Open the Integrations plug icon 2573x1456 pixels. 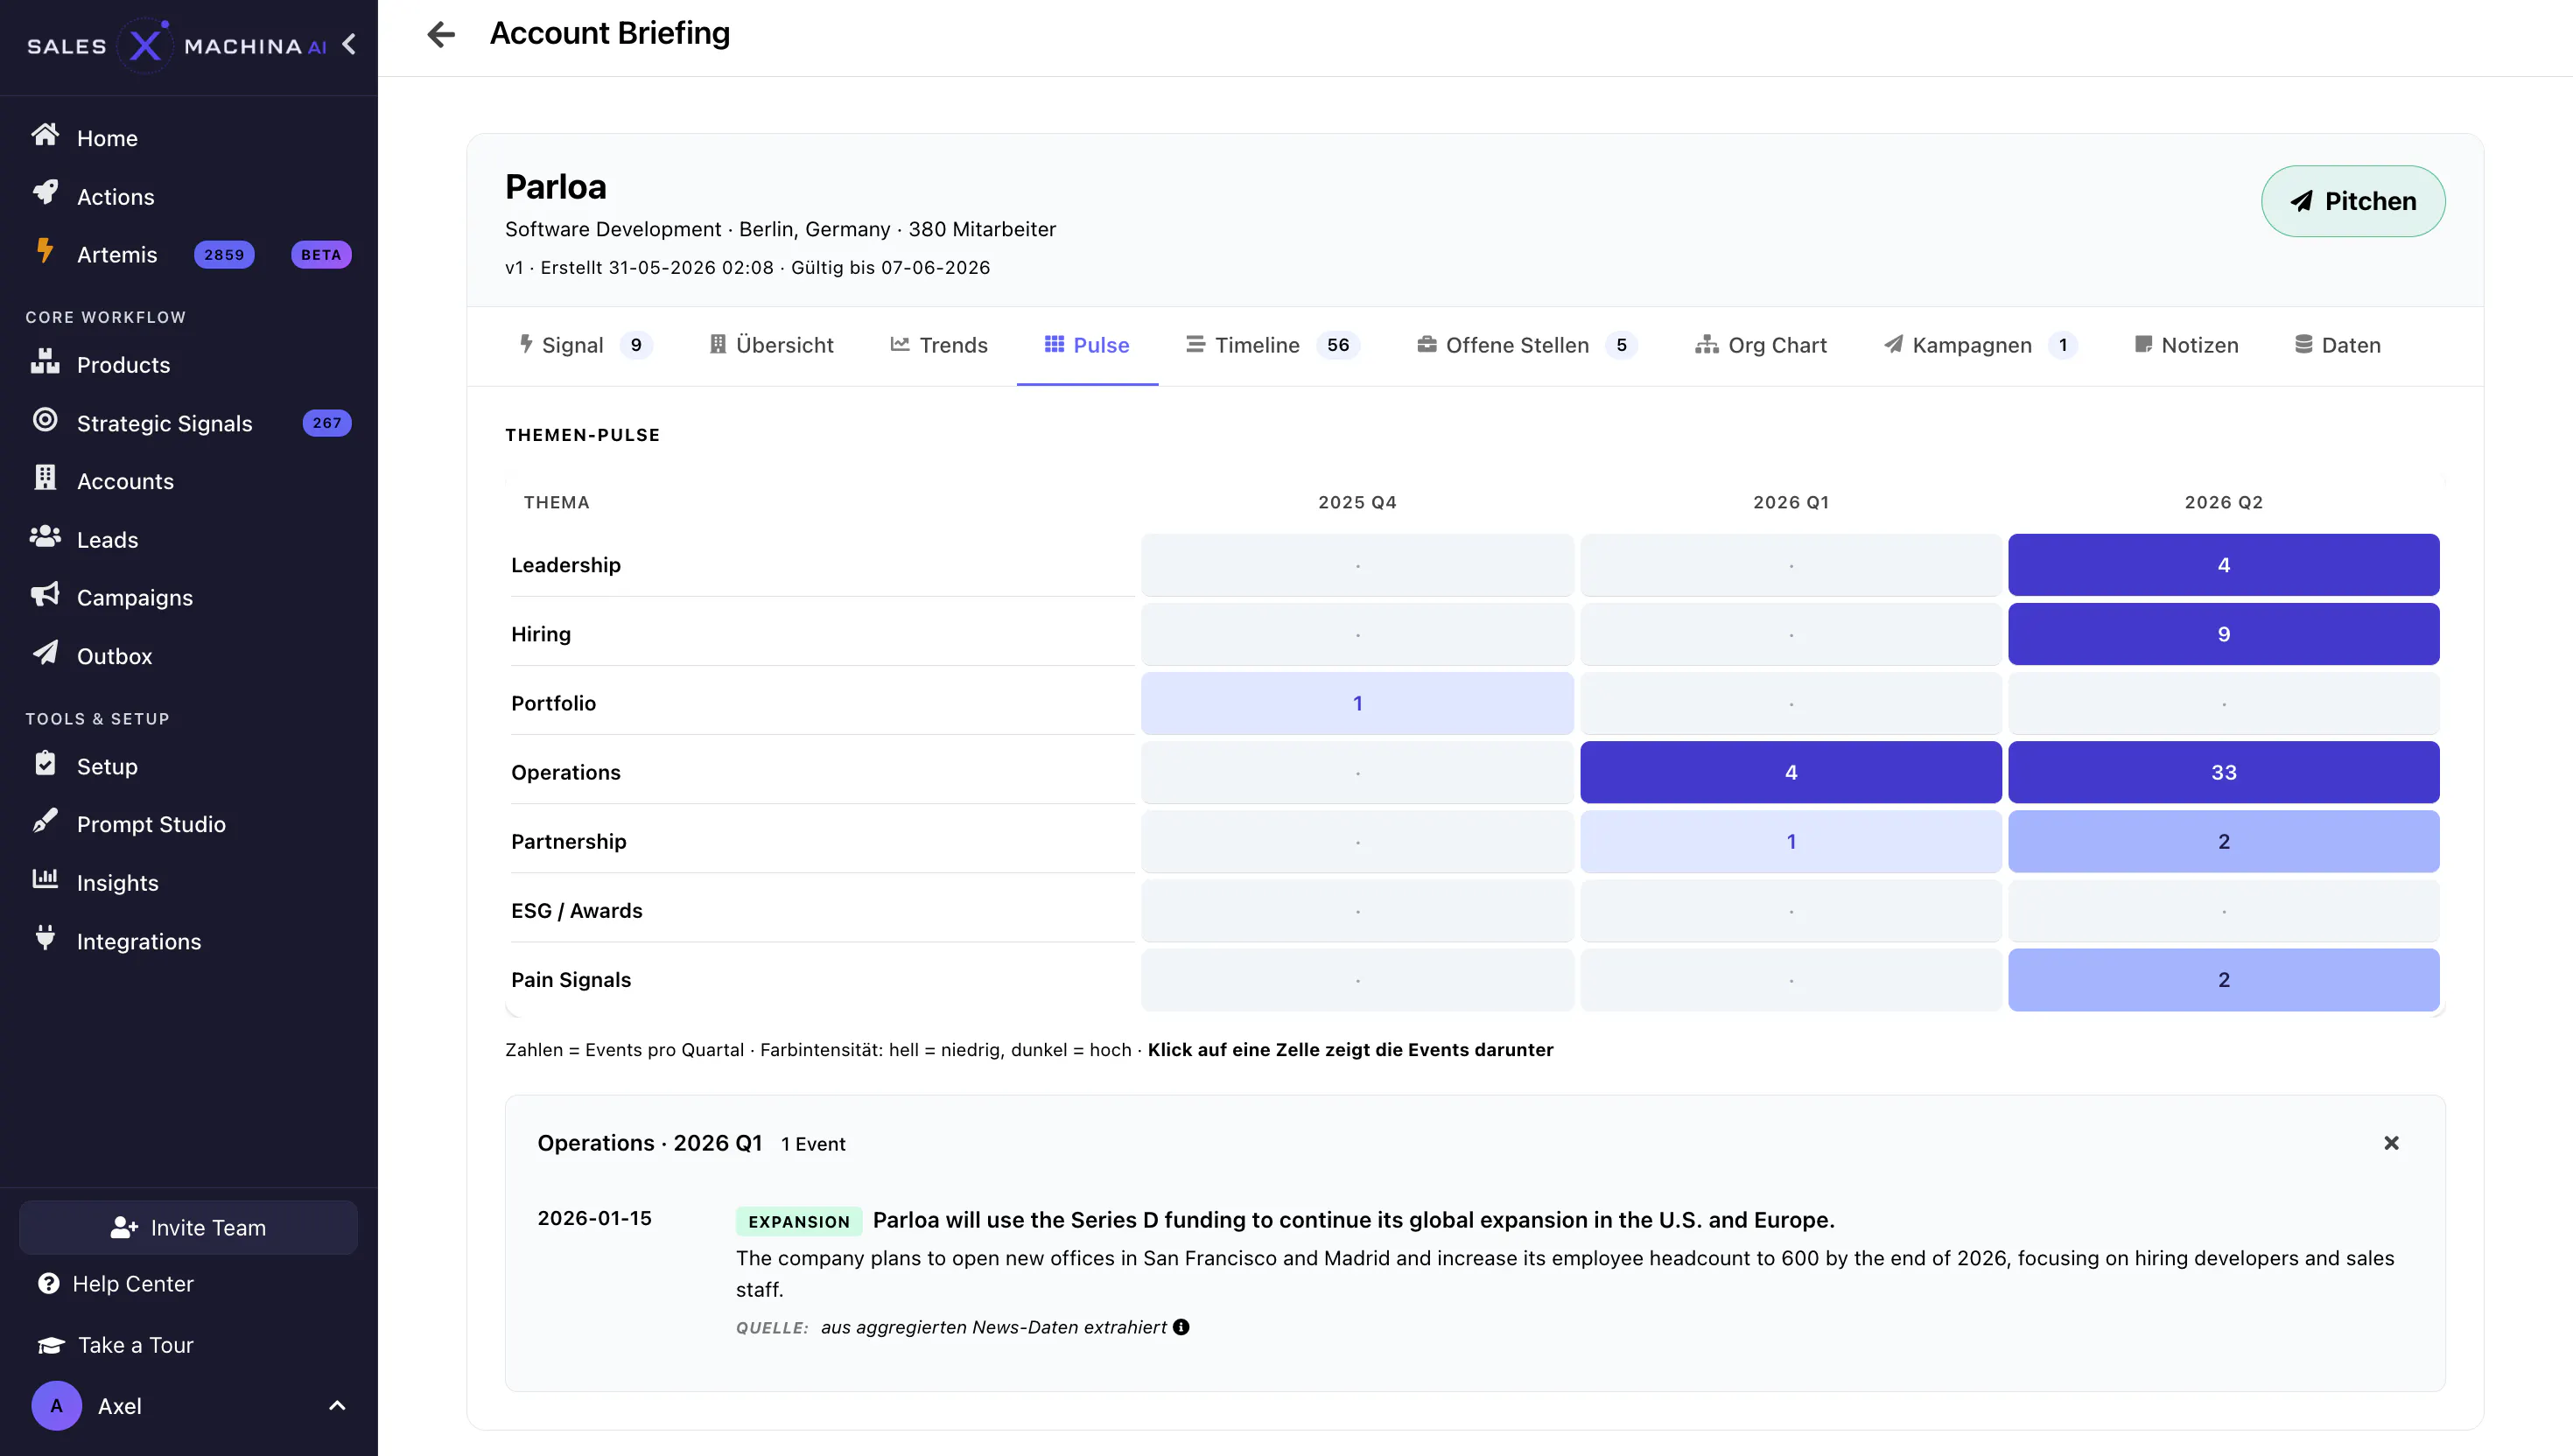coord(45,938)
